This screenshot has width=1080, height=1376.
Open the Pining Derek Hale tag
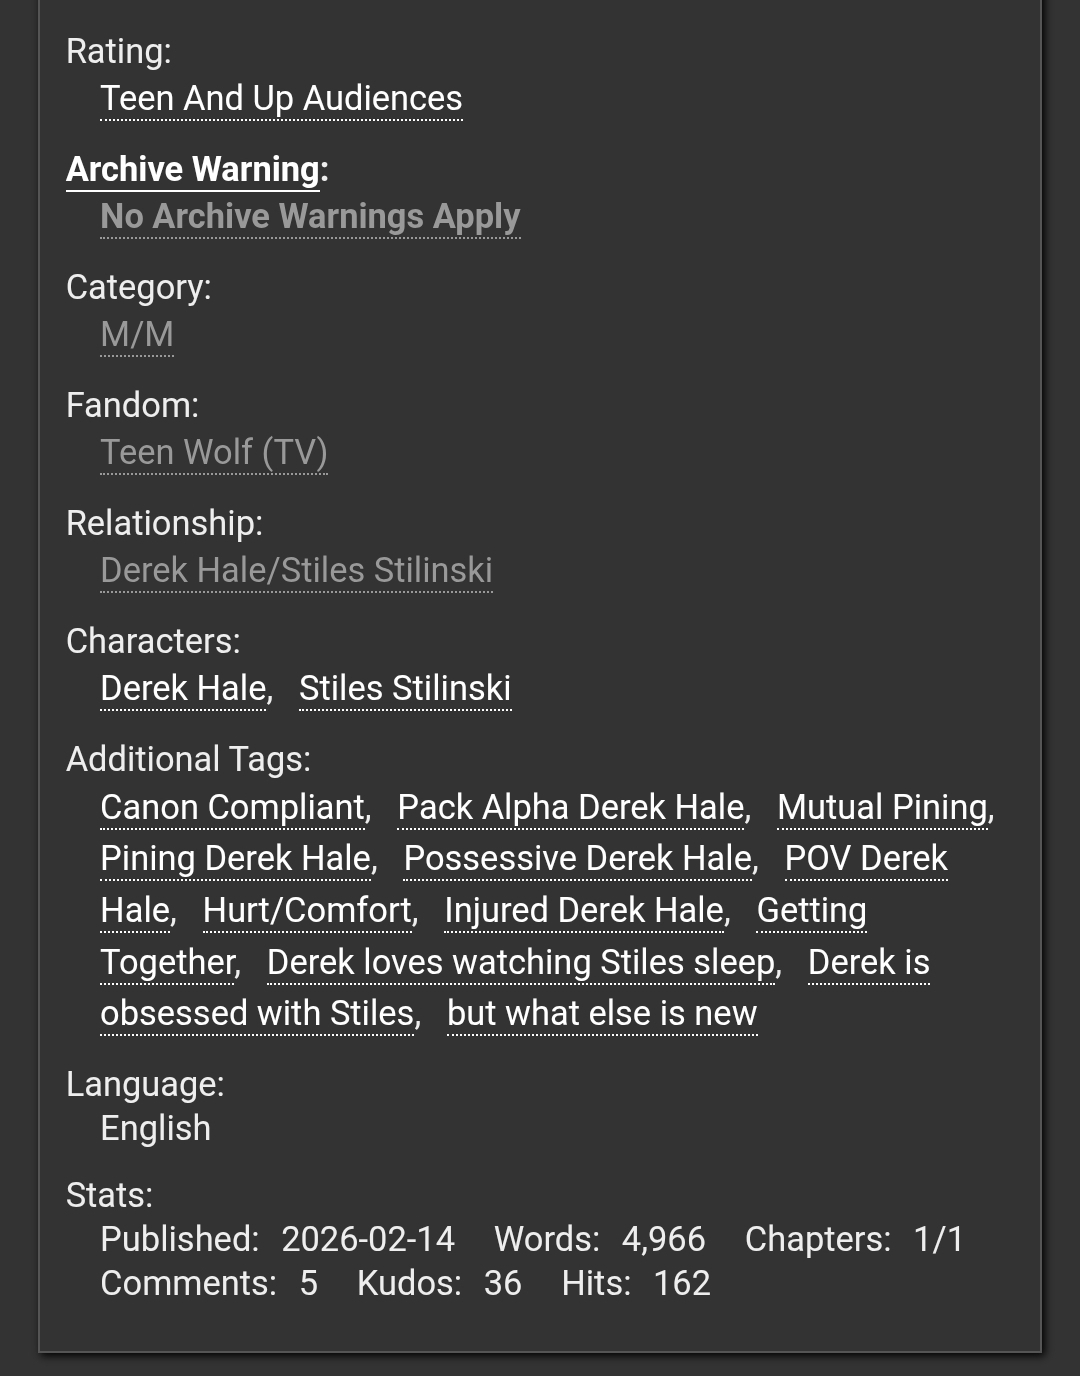click(236, 859)
